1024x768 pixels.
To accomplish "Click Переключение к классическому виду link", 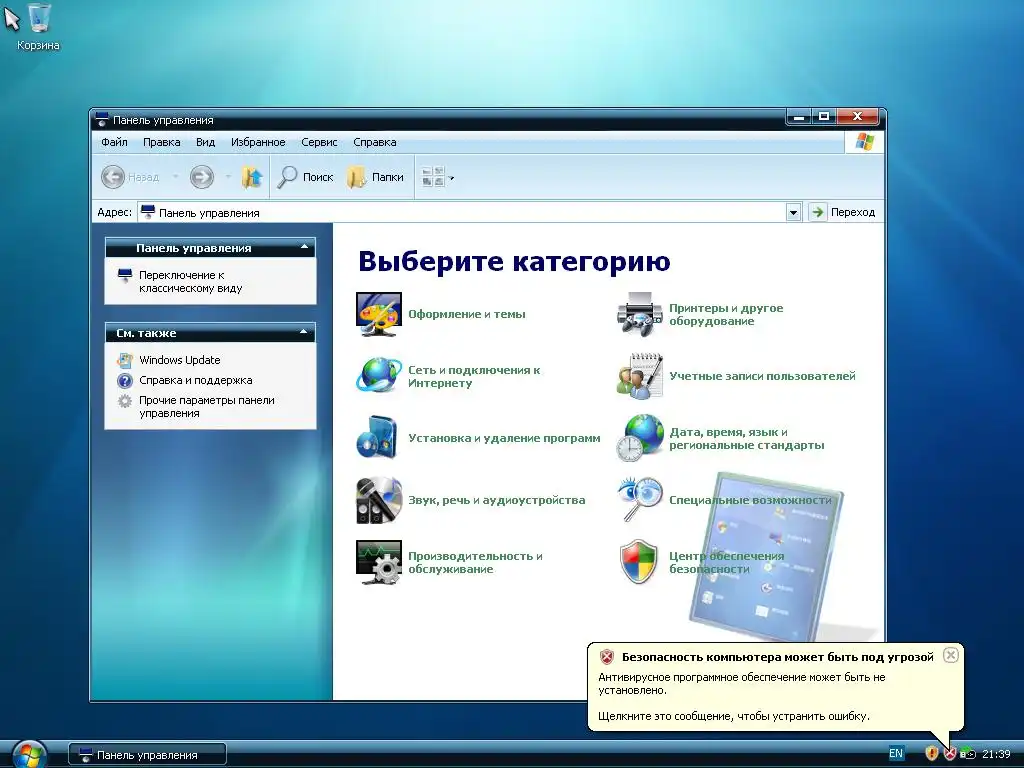I will [190, 281].
